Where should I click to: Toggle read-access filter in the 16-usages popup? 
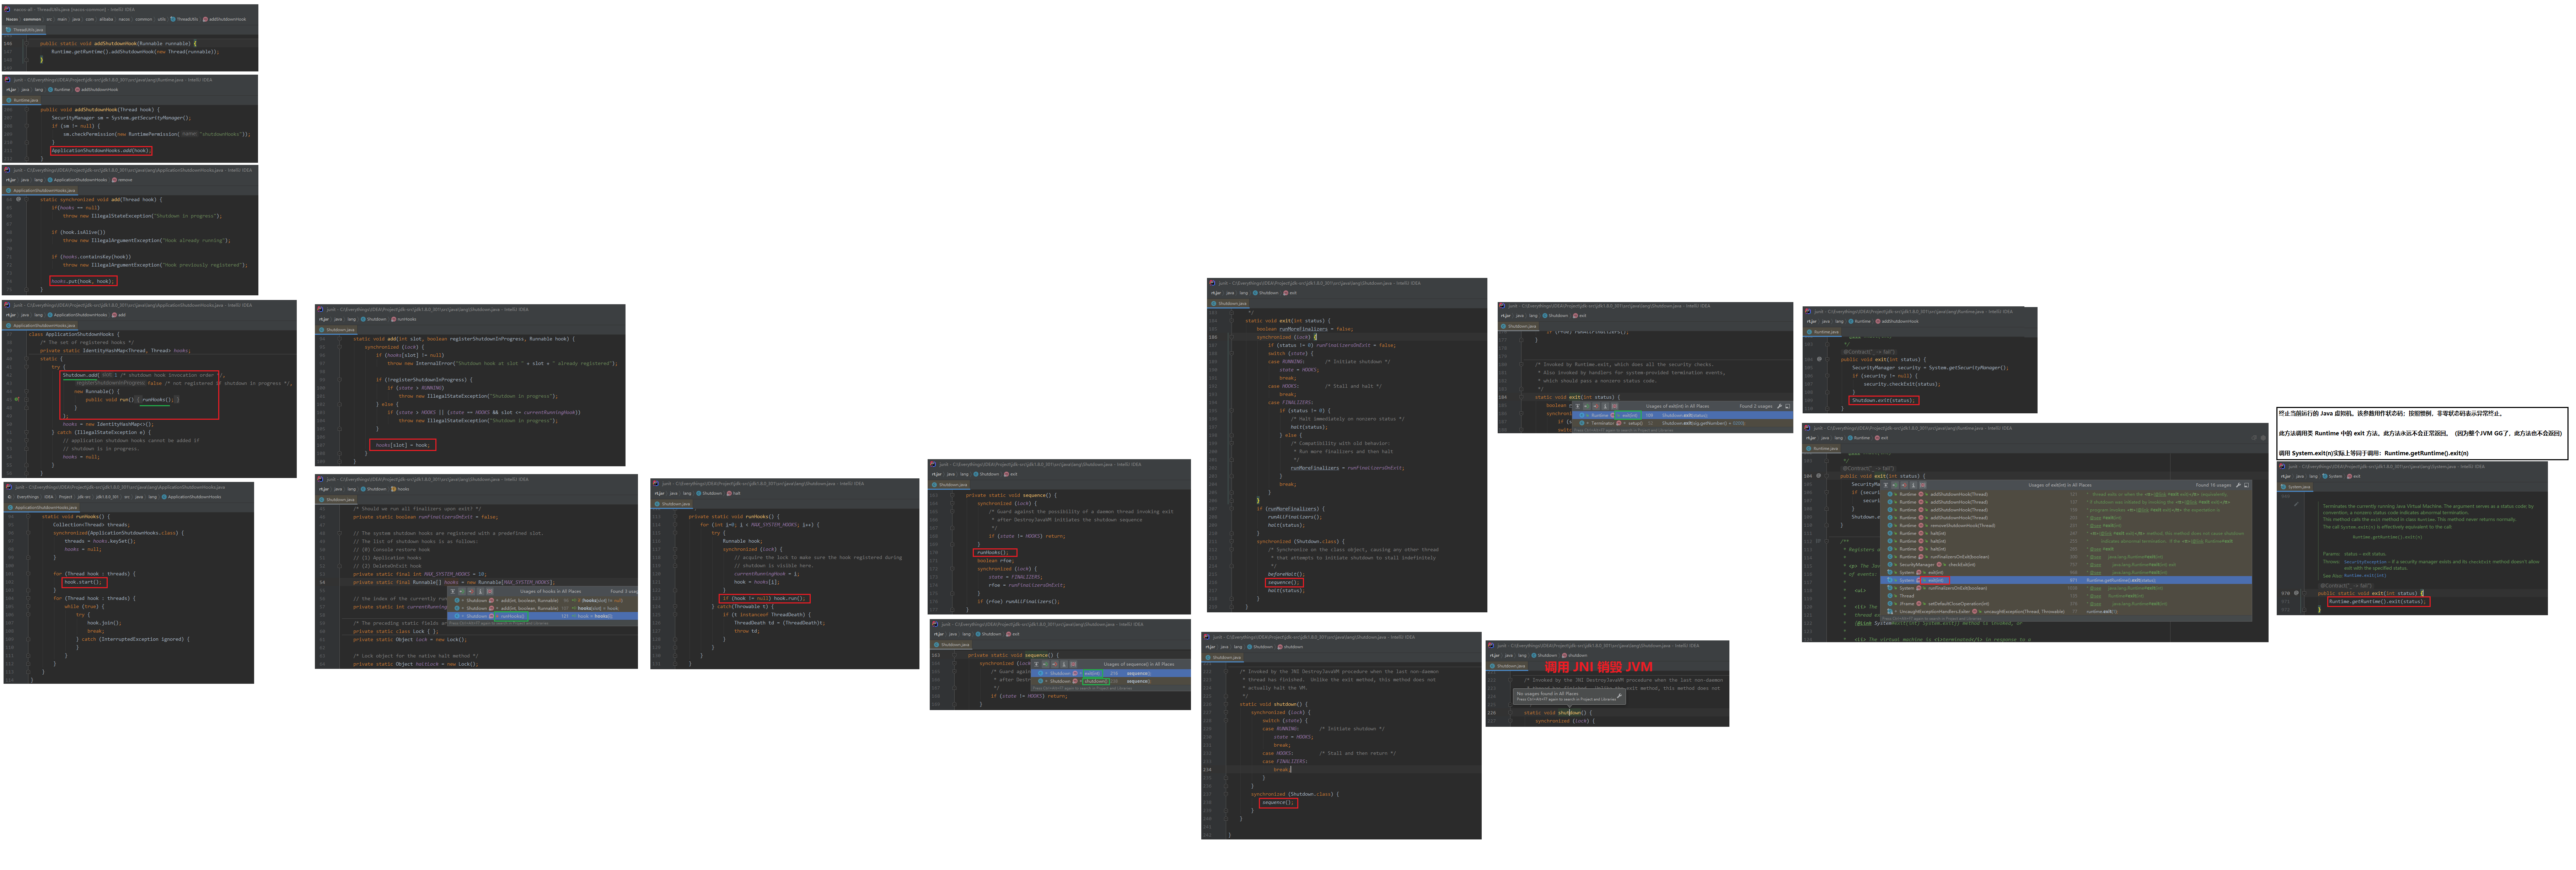coord(1895,485)
